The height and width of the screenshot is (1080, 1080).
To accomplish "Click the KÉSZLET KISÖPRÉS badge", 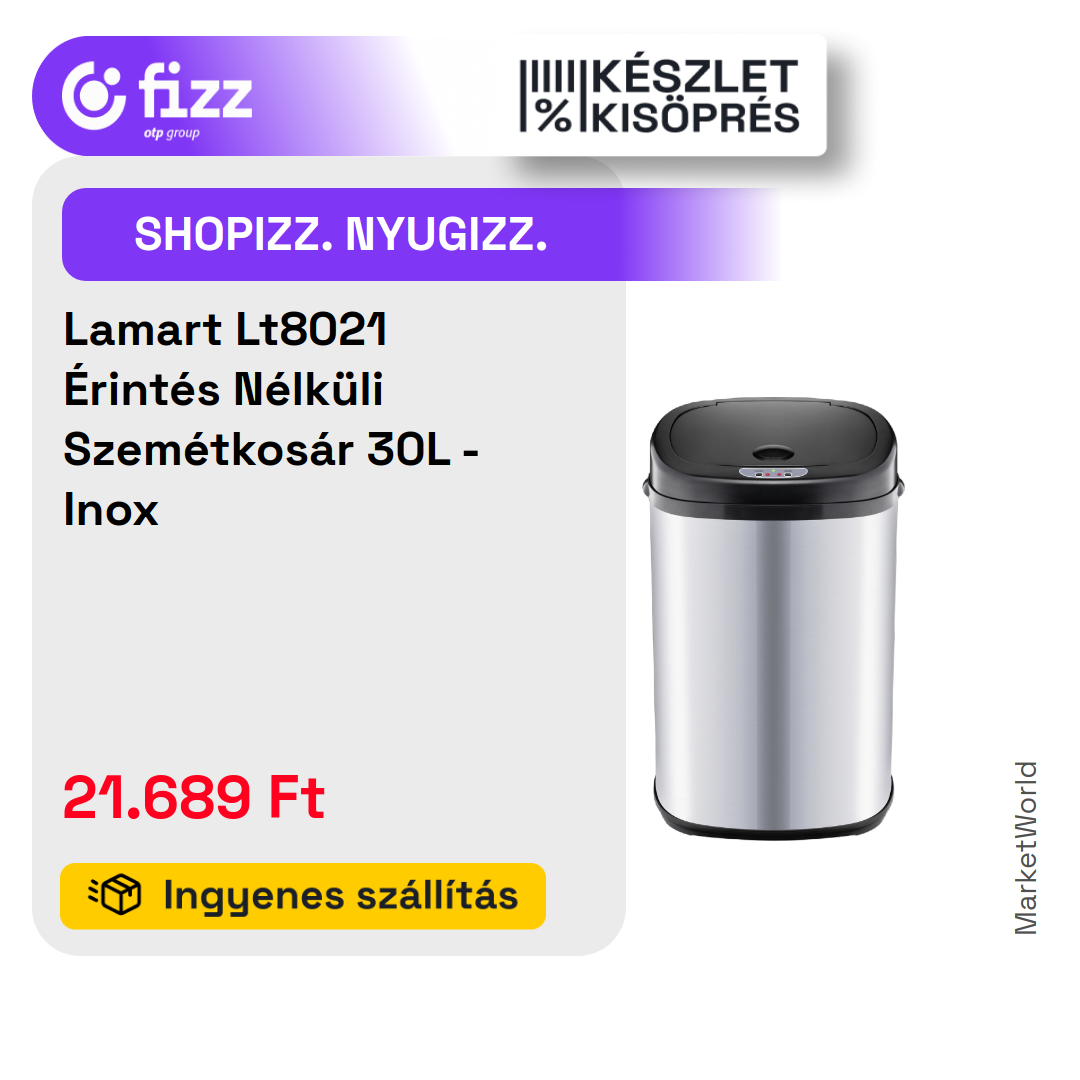I will pos(660,96).
